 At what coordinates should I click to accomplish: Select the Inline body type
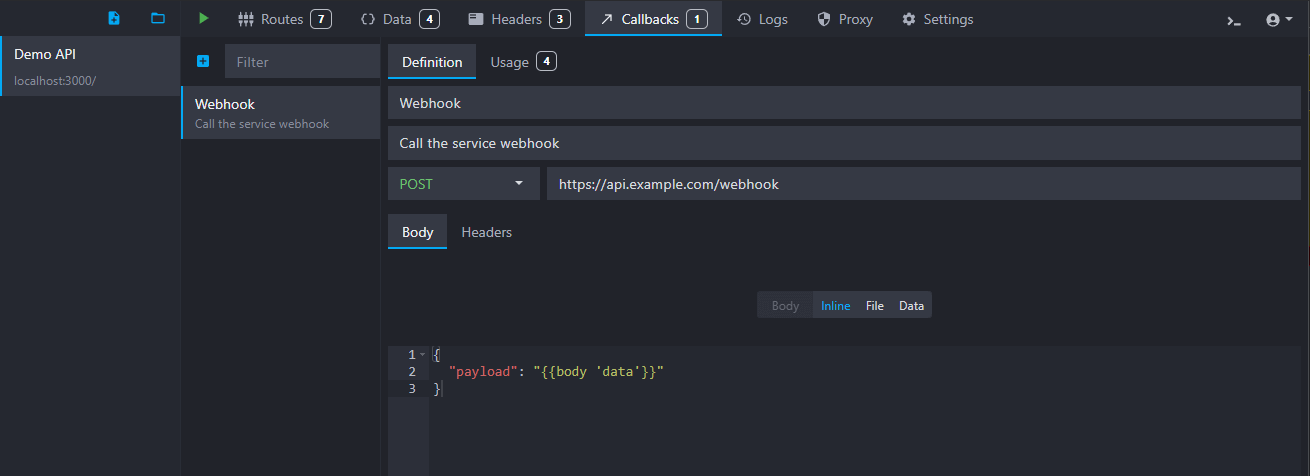tap(835, 306)
